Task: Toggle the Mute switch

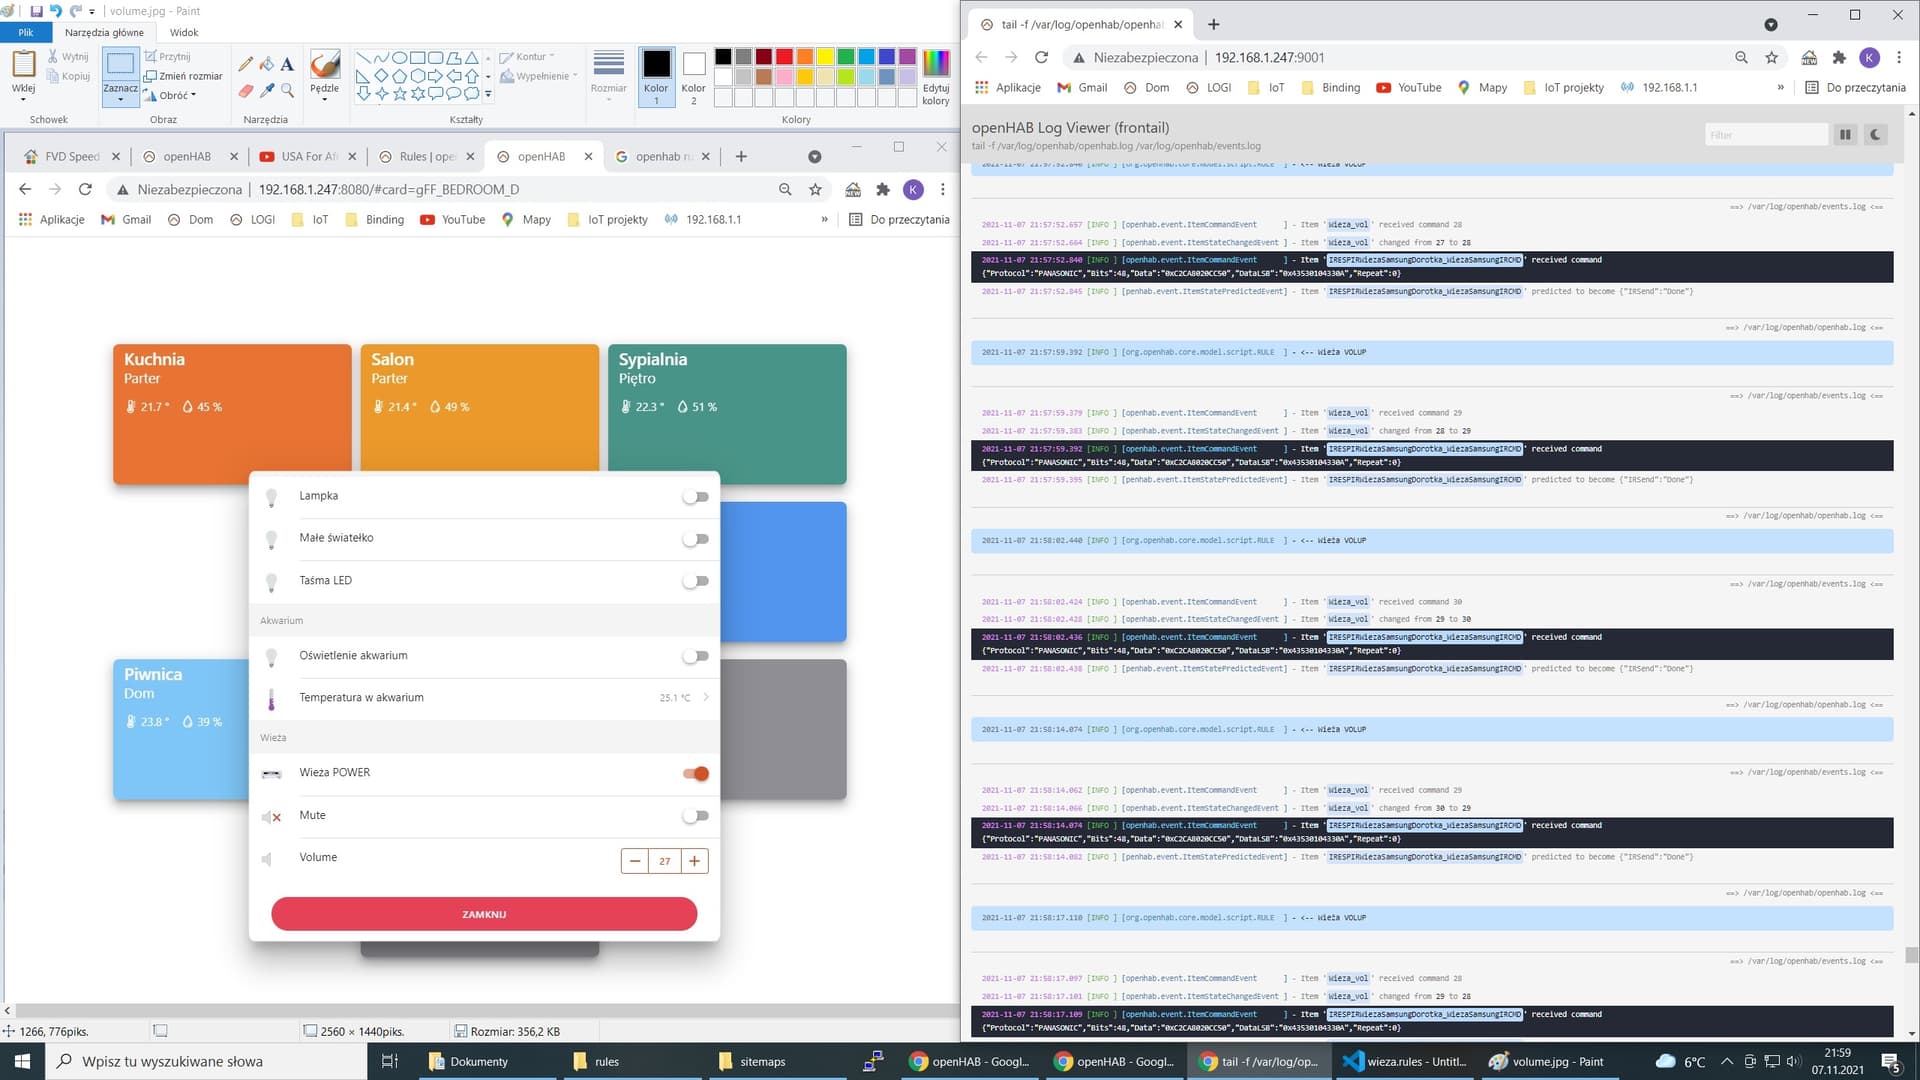Action: (x=696, y=816)
